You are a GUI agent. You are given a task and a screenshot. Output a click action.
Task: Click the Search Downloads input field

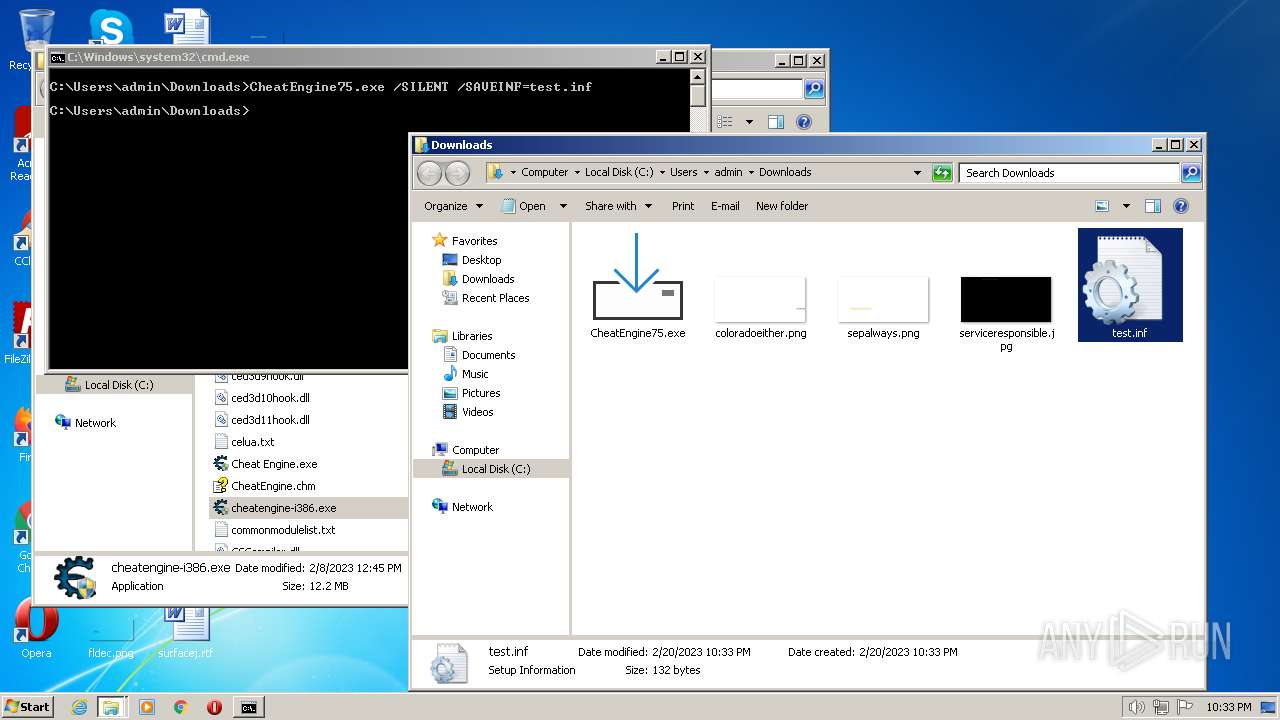[1069, 173]
